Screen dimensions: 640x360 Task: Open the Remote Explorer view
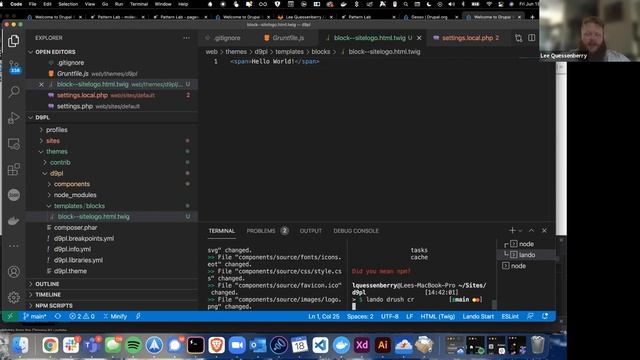click(x=13, y=144)
